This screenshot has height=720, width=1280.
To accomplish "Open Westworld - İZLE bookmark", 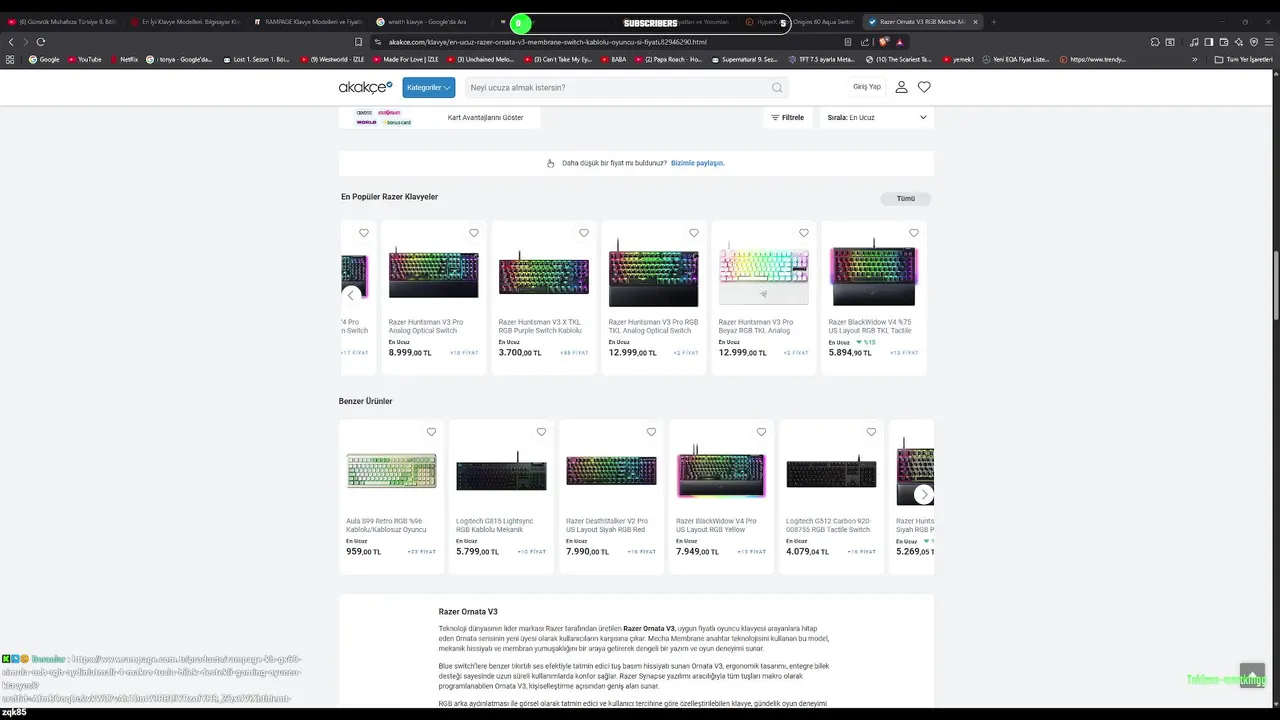I will (333, 59).
